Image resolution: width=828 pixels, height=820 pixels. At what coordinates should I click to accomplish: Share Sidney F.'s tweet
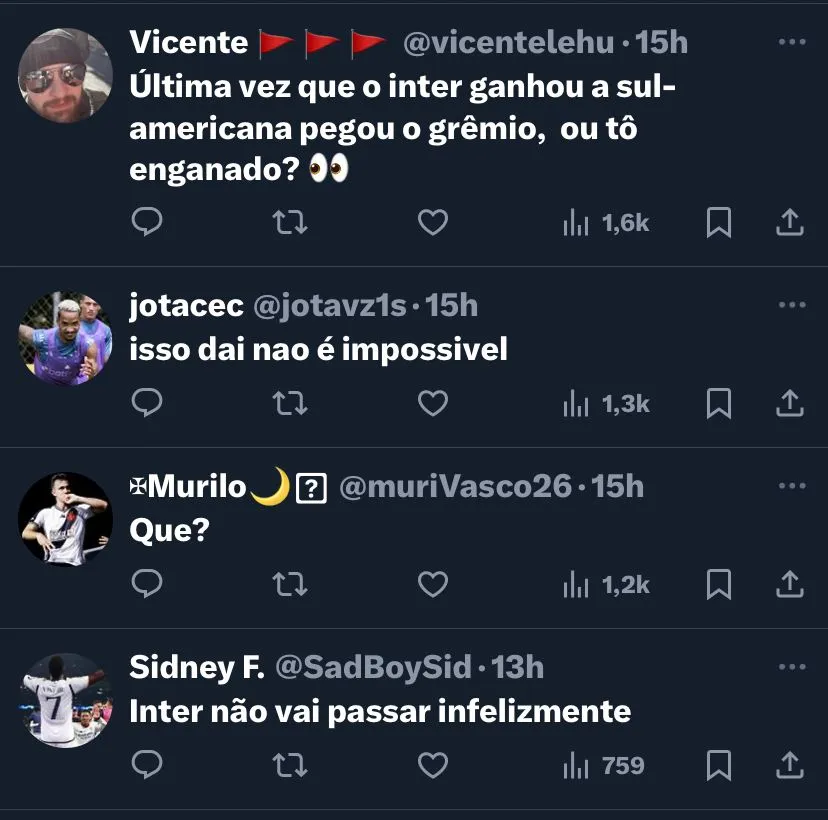(x=790, y=765)
